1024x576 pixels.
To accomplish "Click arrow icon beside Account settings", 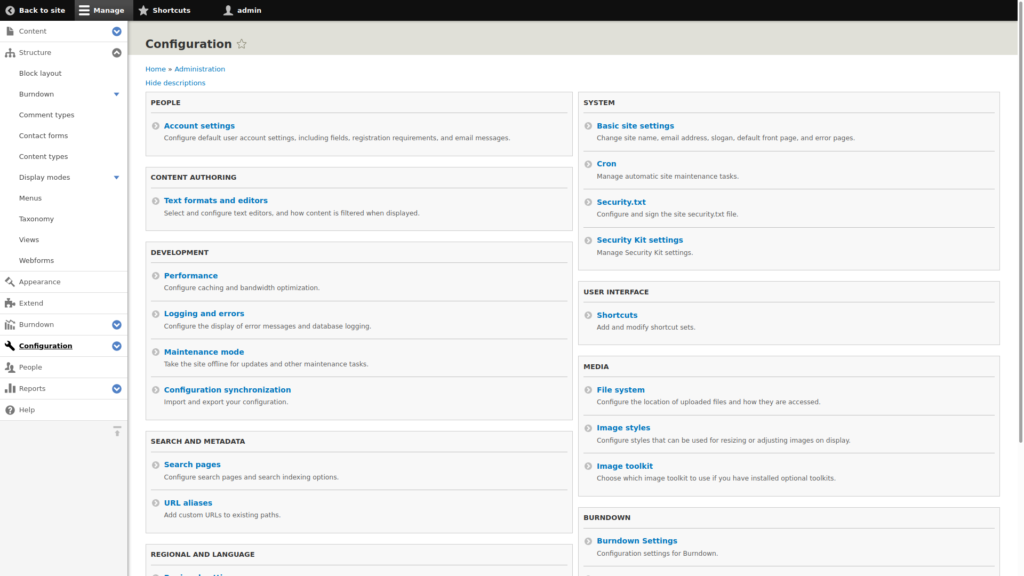I will 155,126.
